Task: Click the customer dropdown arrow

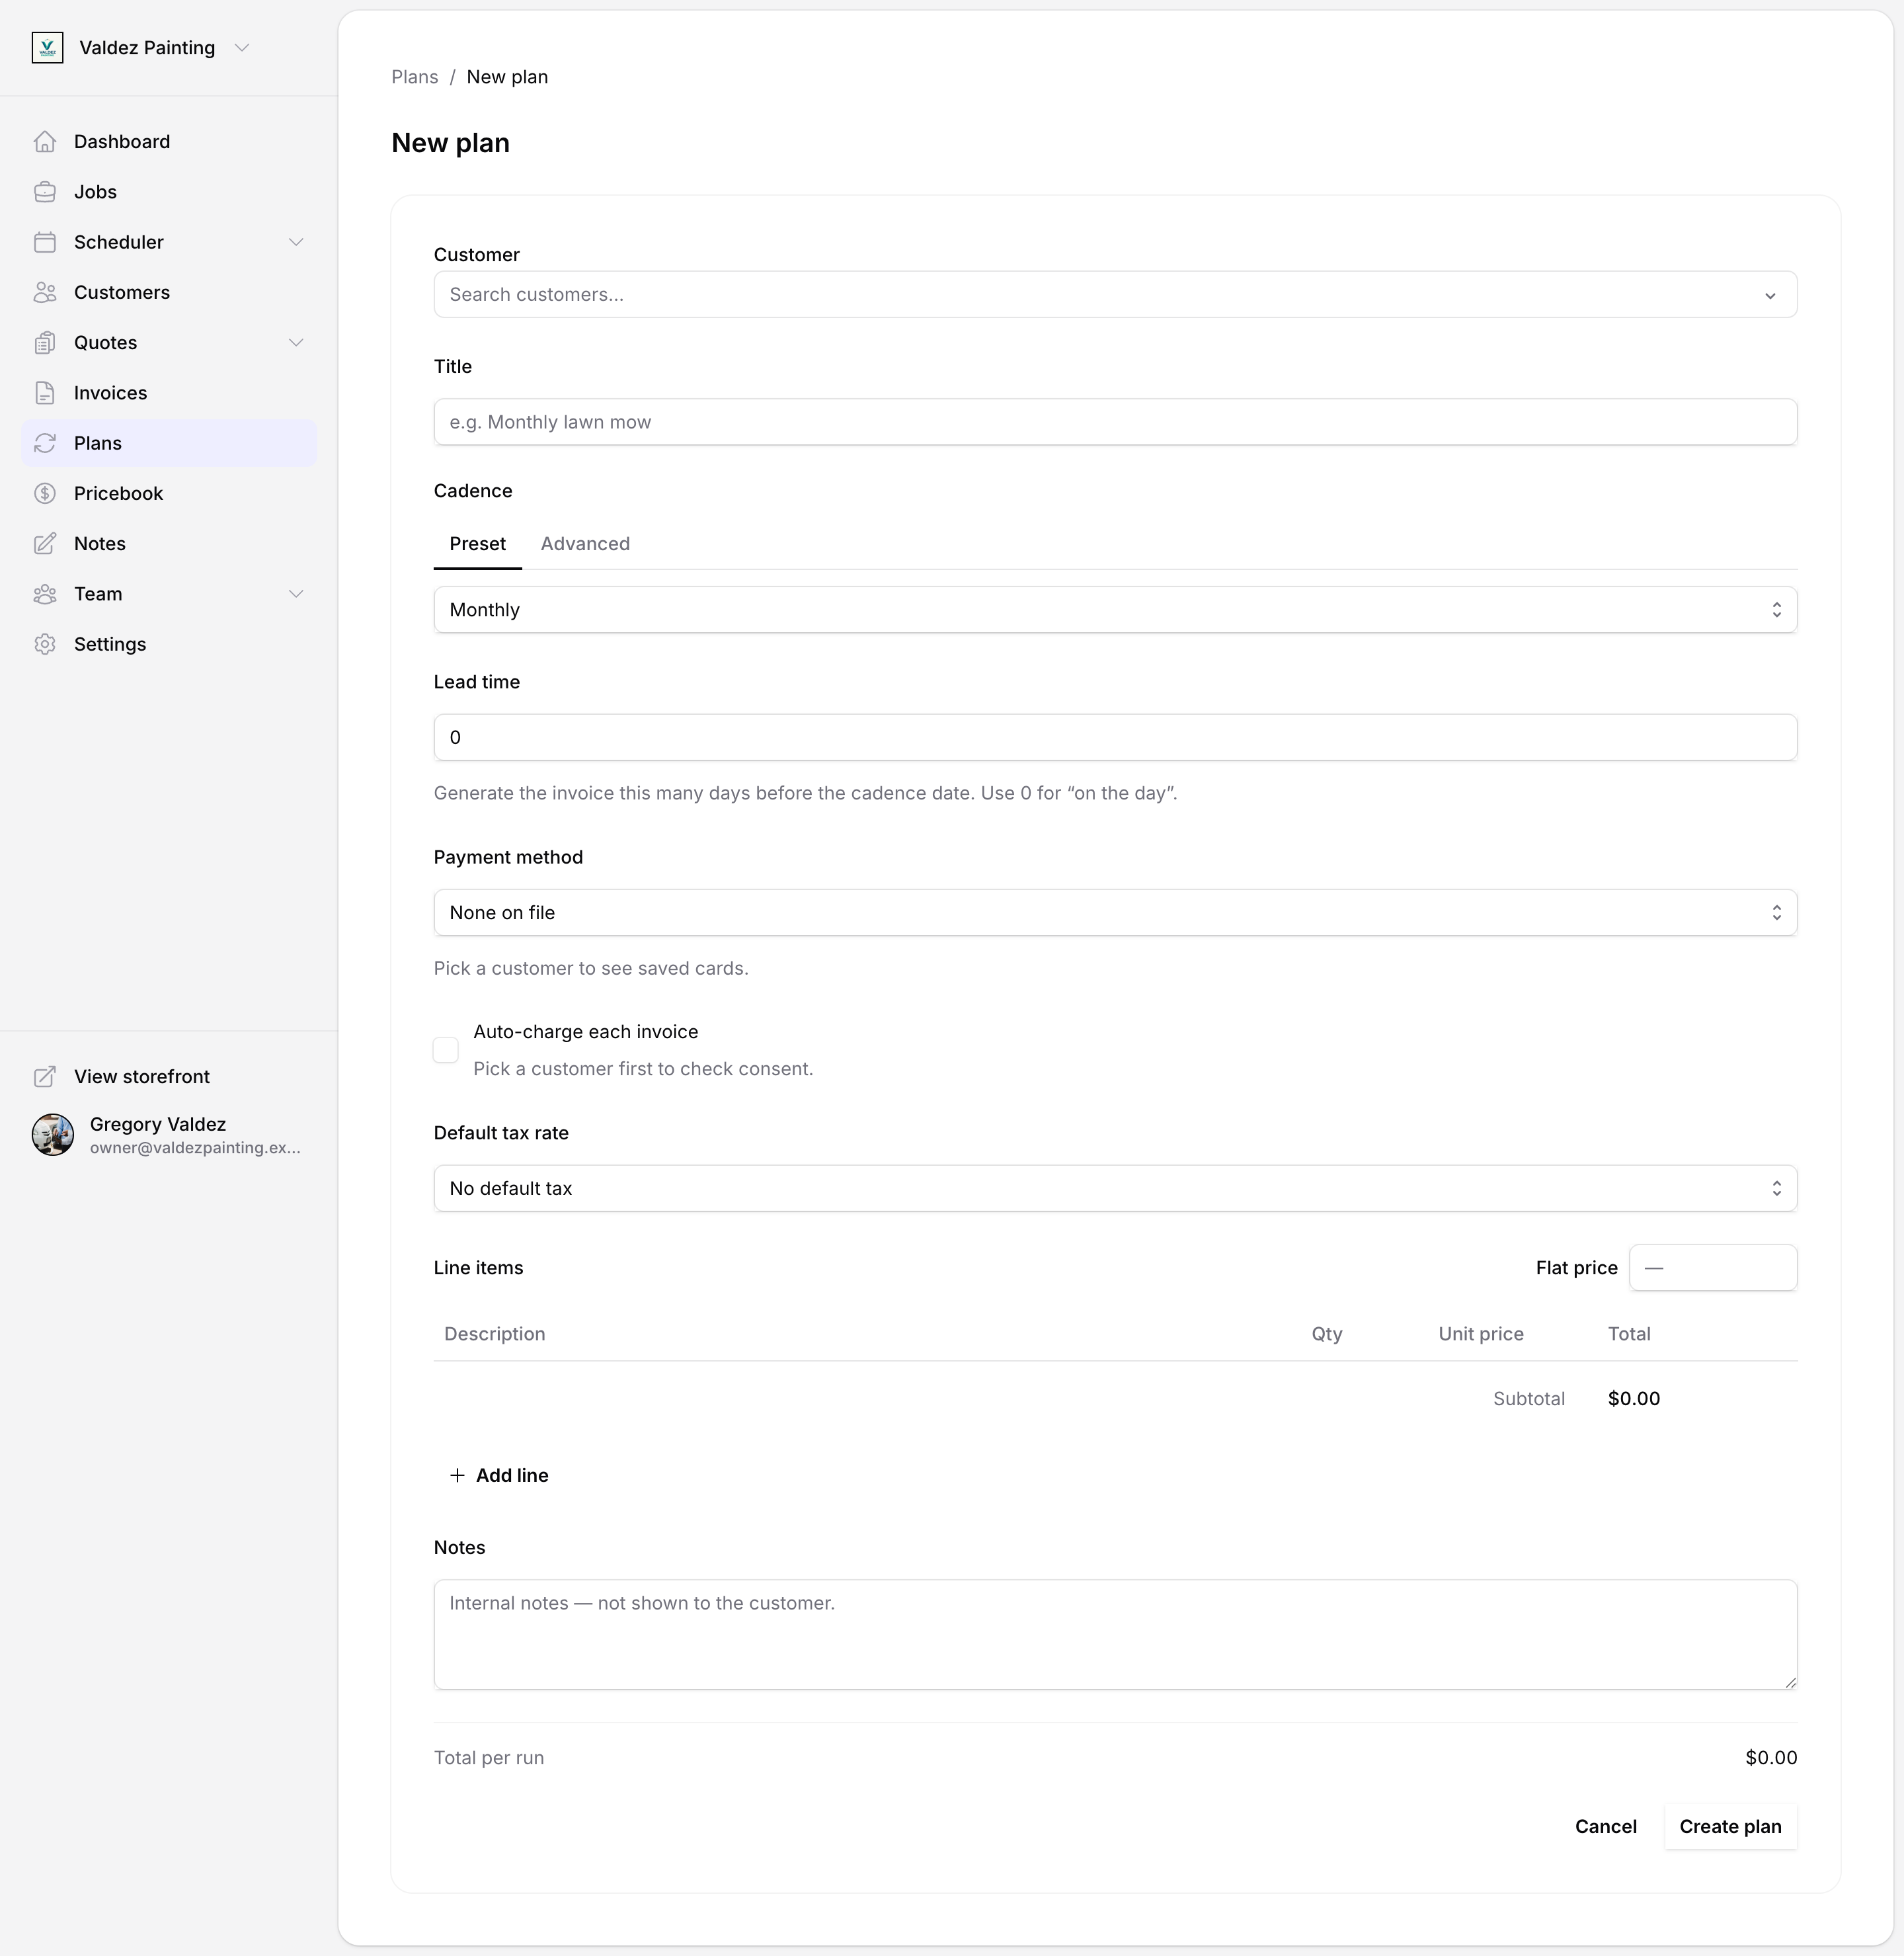Action: [x=1769, y=295]
